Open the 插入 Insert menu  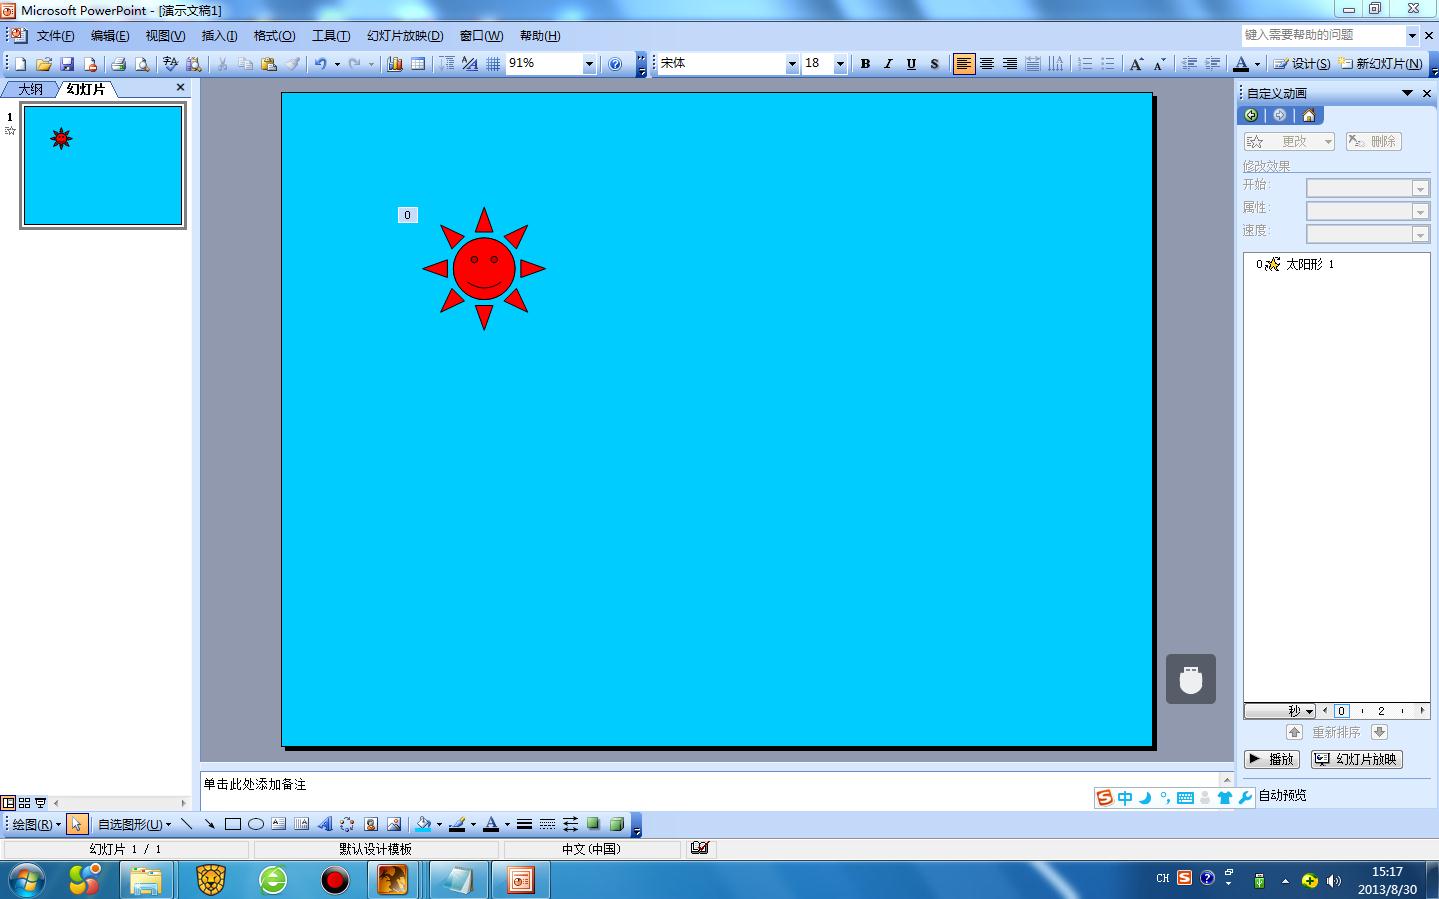coord(219,36)
